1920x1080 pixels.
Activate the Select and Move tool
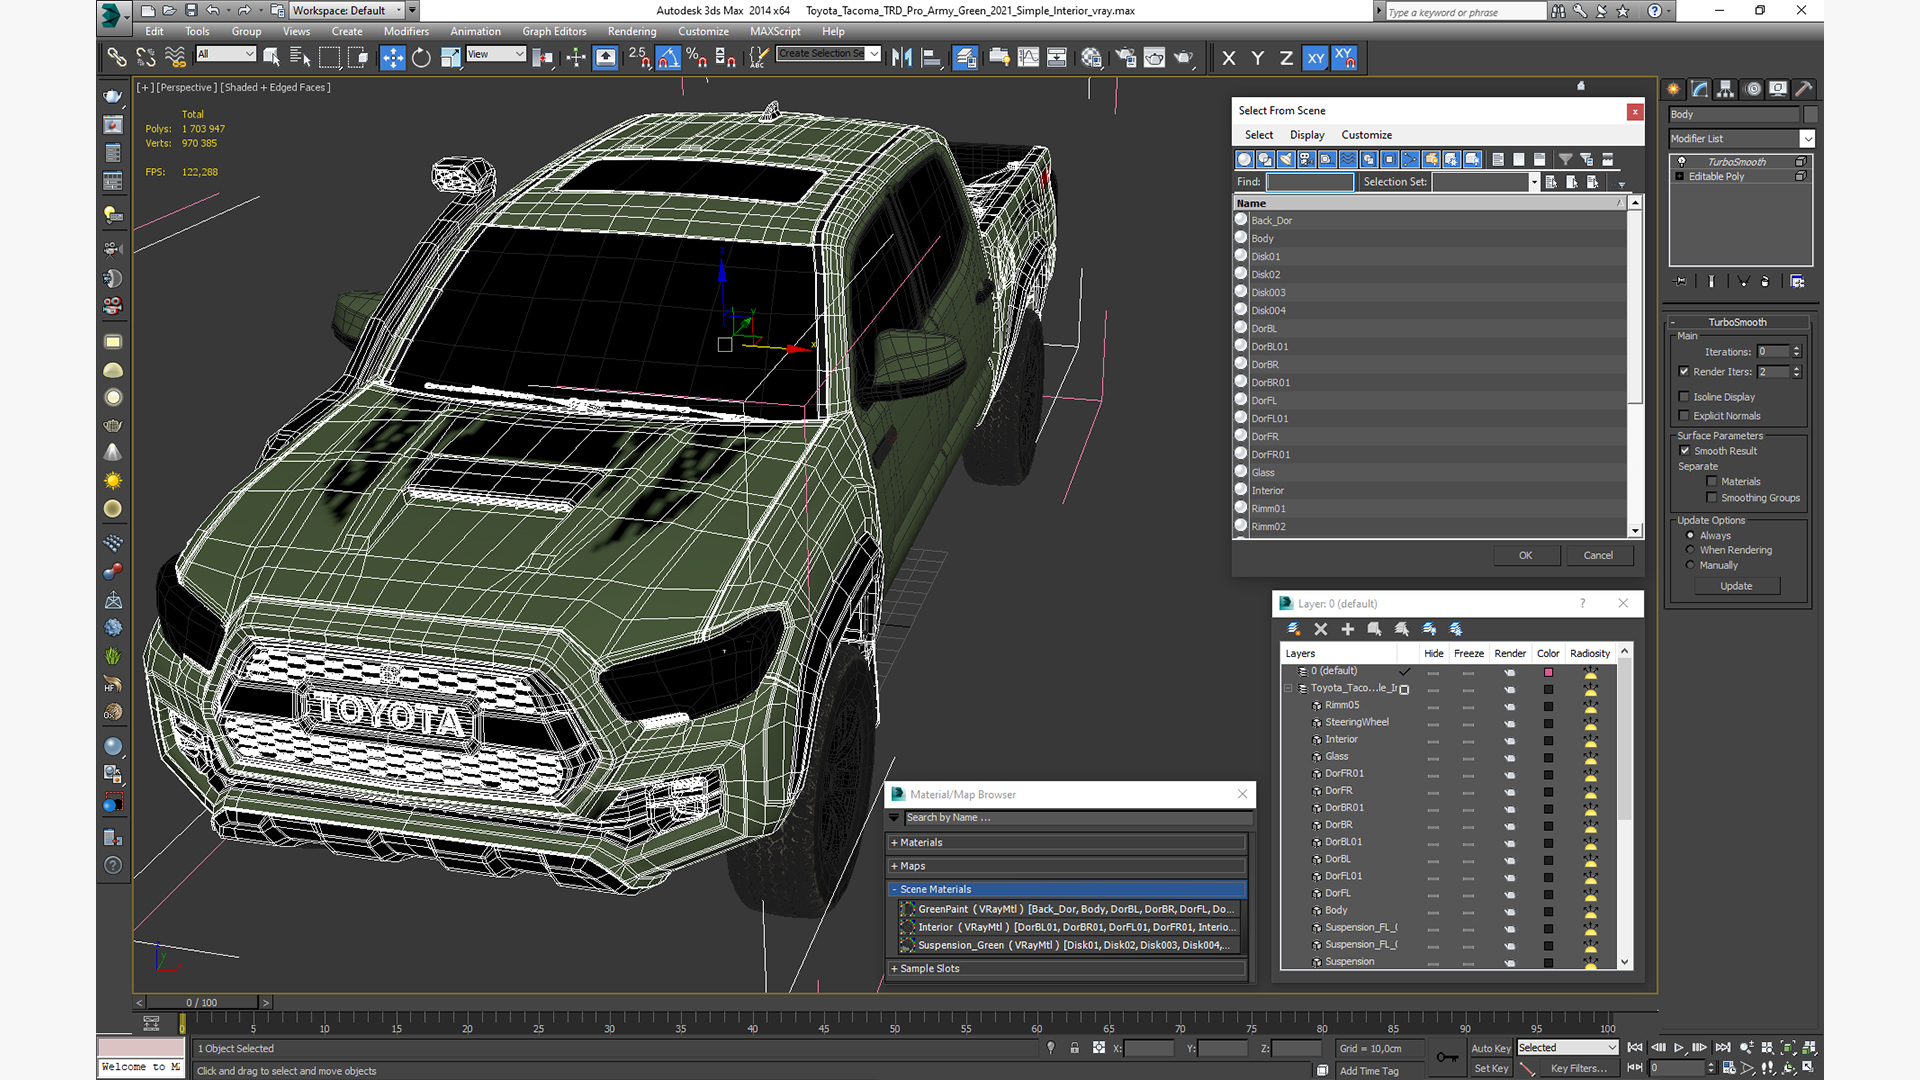click(x=392, y=58)
